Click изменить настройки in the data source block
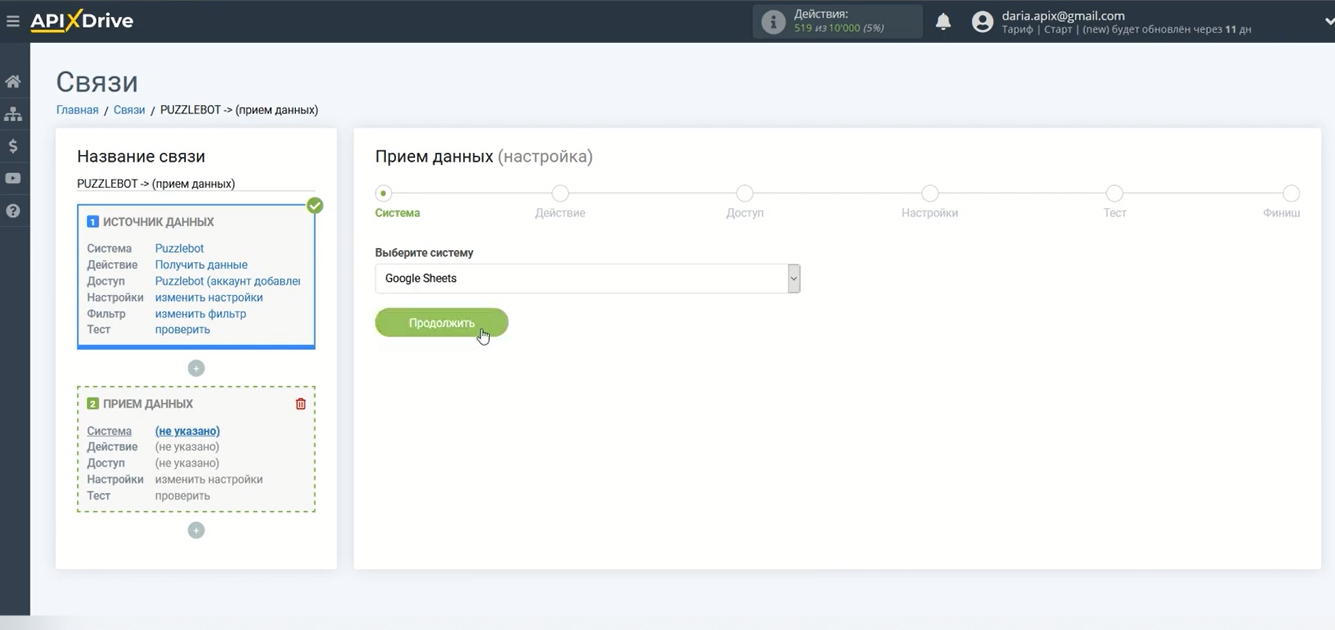The image size is (1335, 630). point(209,297)
